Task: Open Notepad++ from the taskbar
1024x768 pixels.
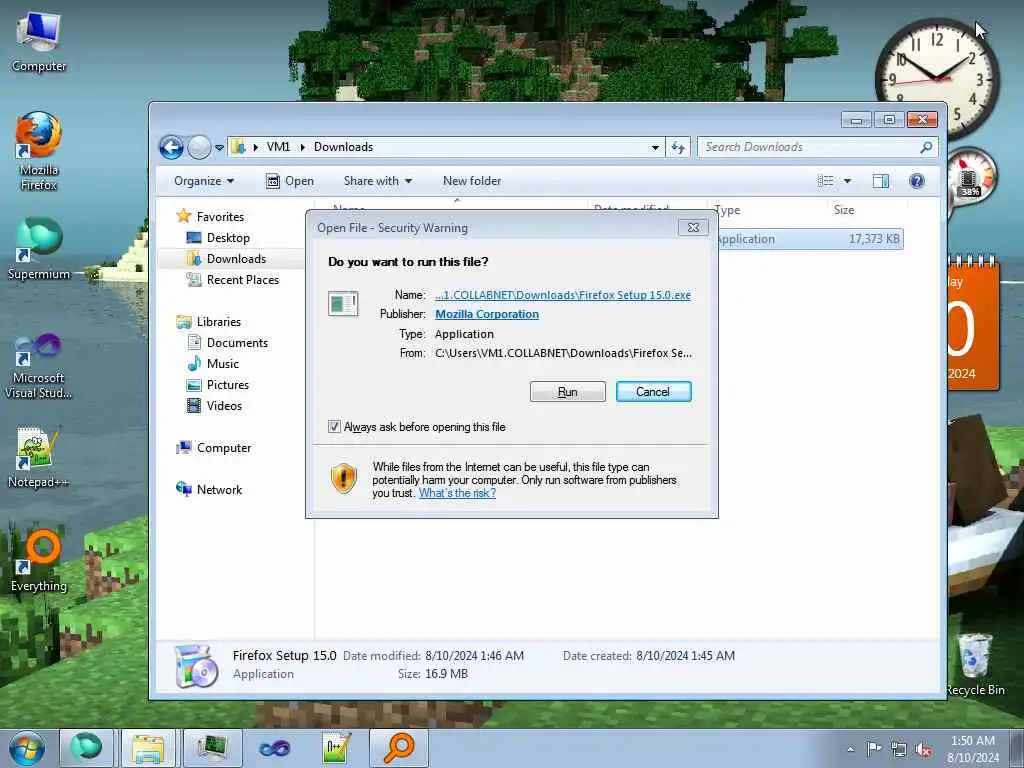Action: point(337,748)
